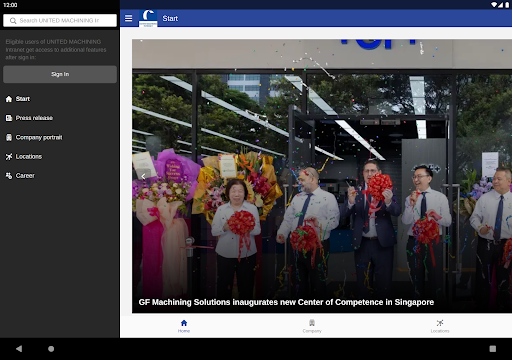This screenshot has width=512, height=360.
Task: Click the newspaper icon beside Press release
Action: tap(9, 118)
